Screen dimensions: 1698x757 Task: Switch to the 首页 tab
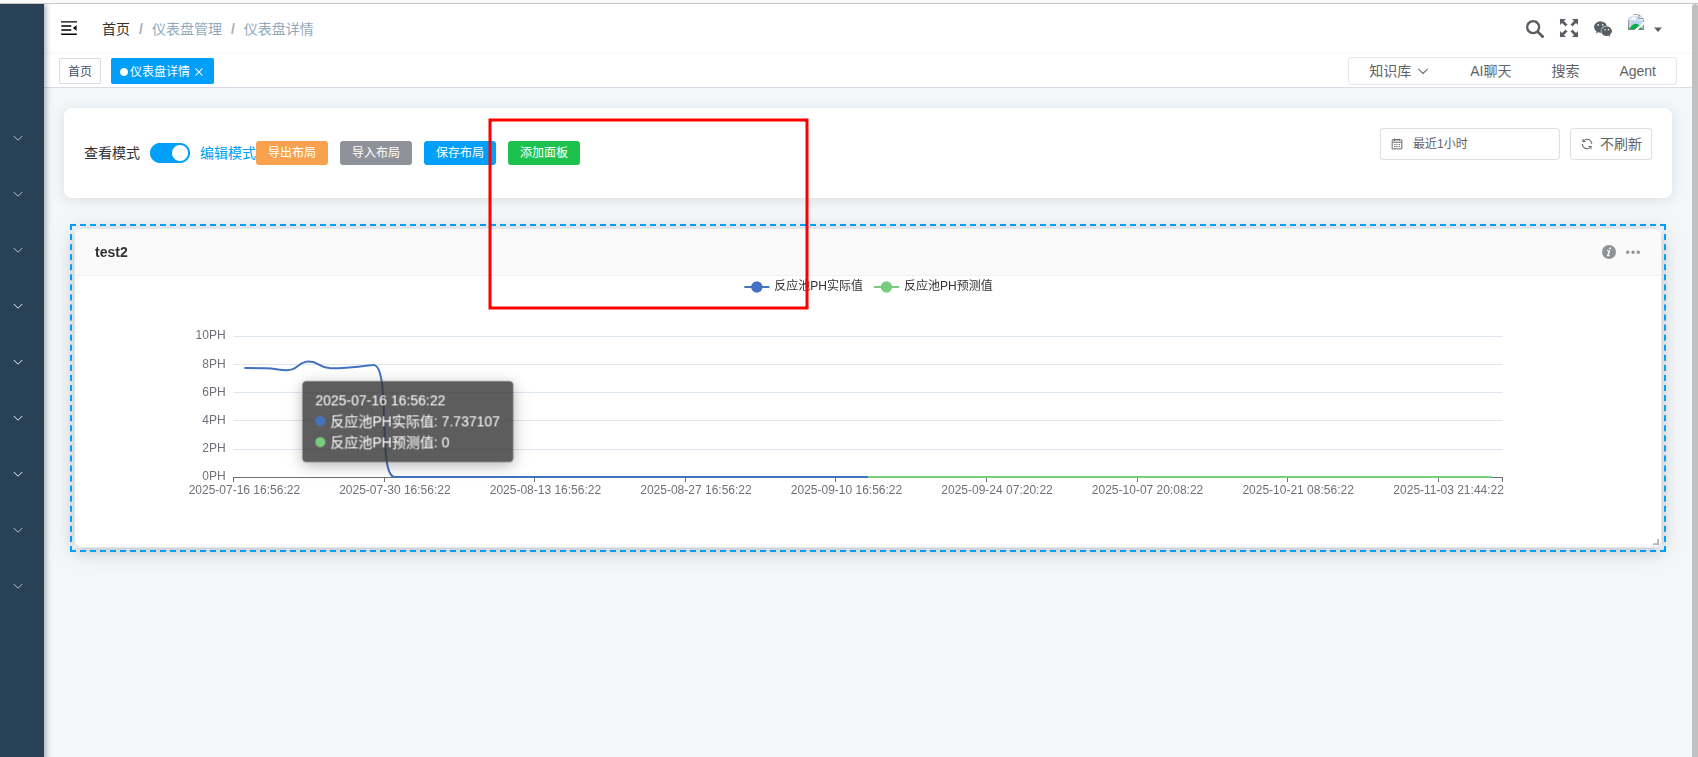click(80, 71)
